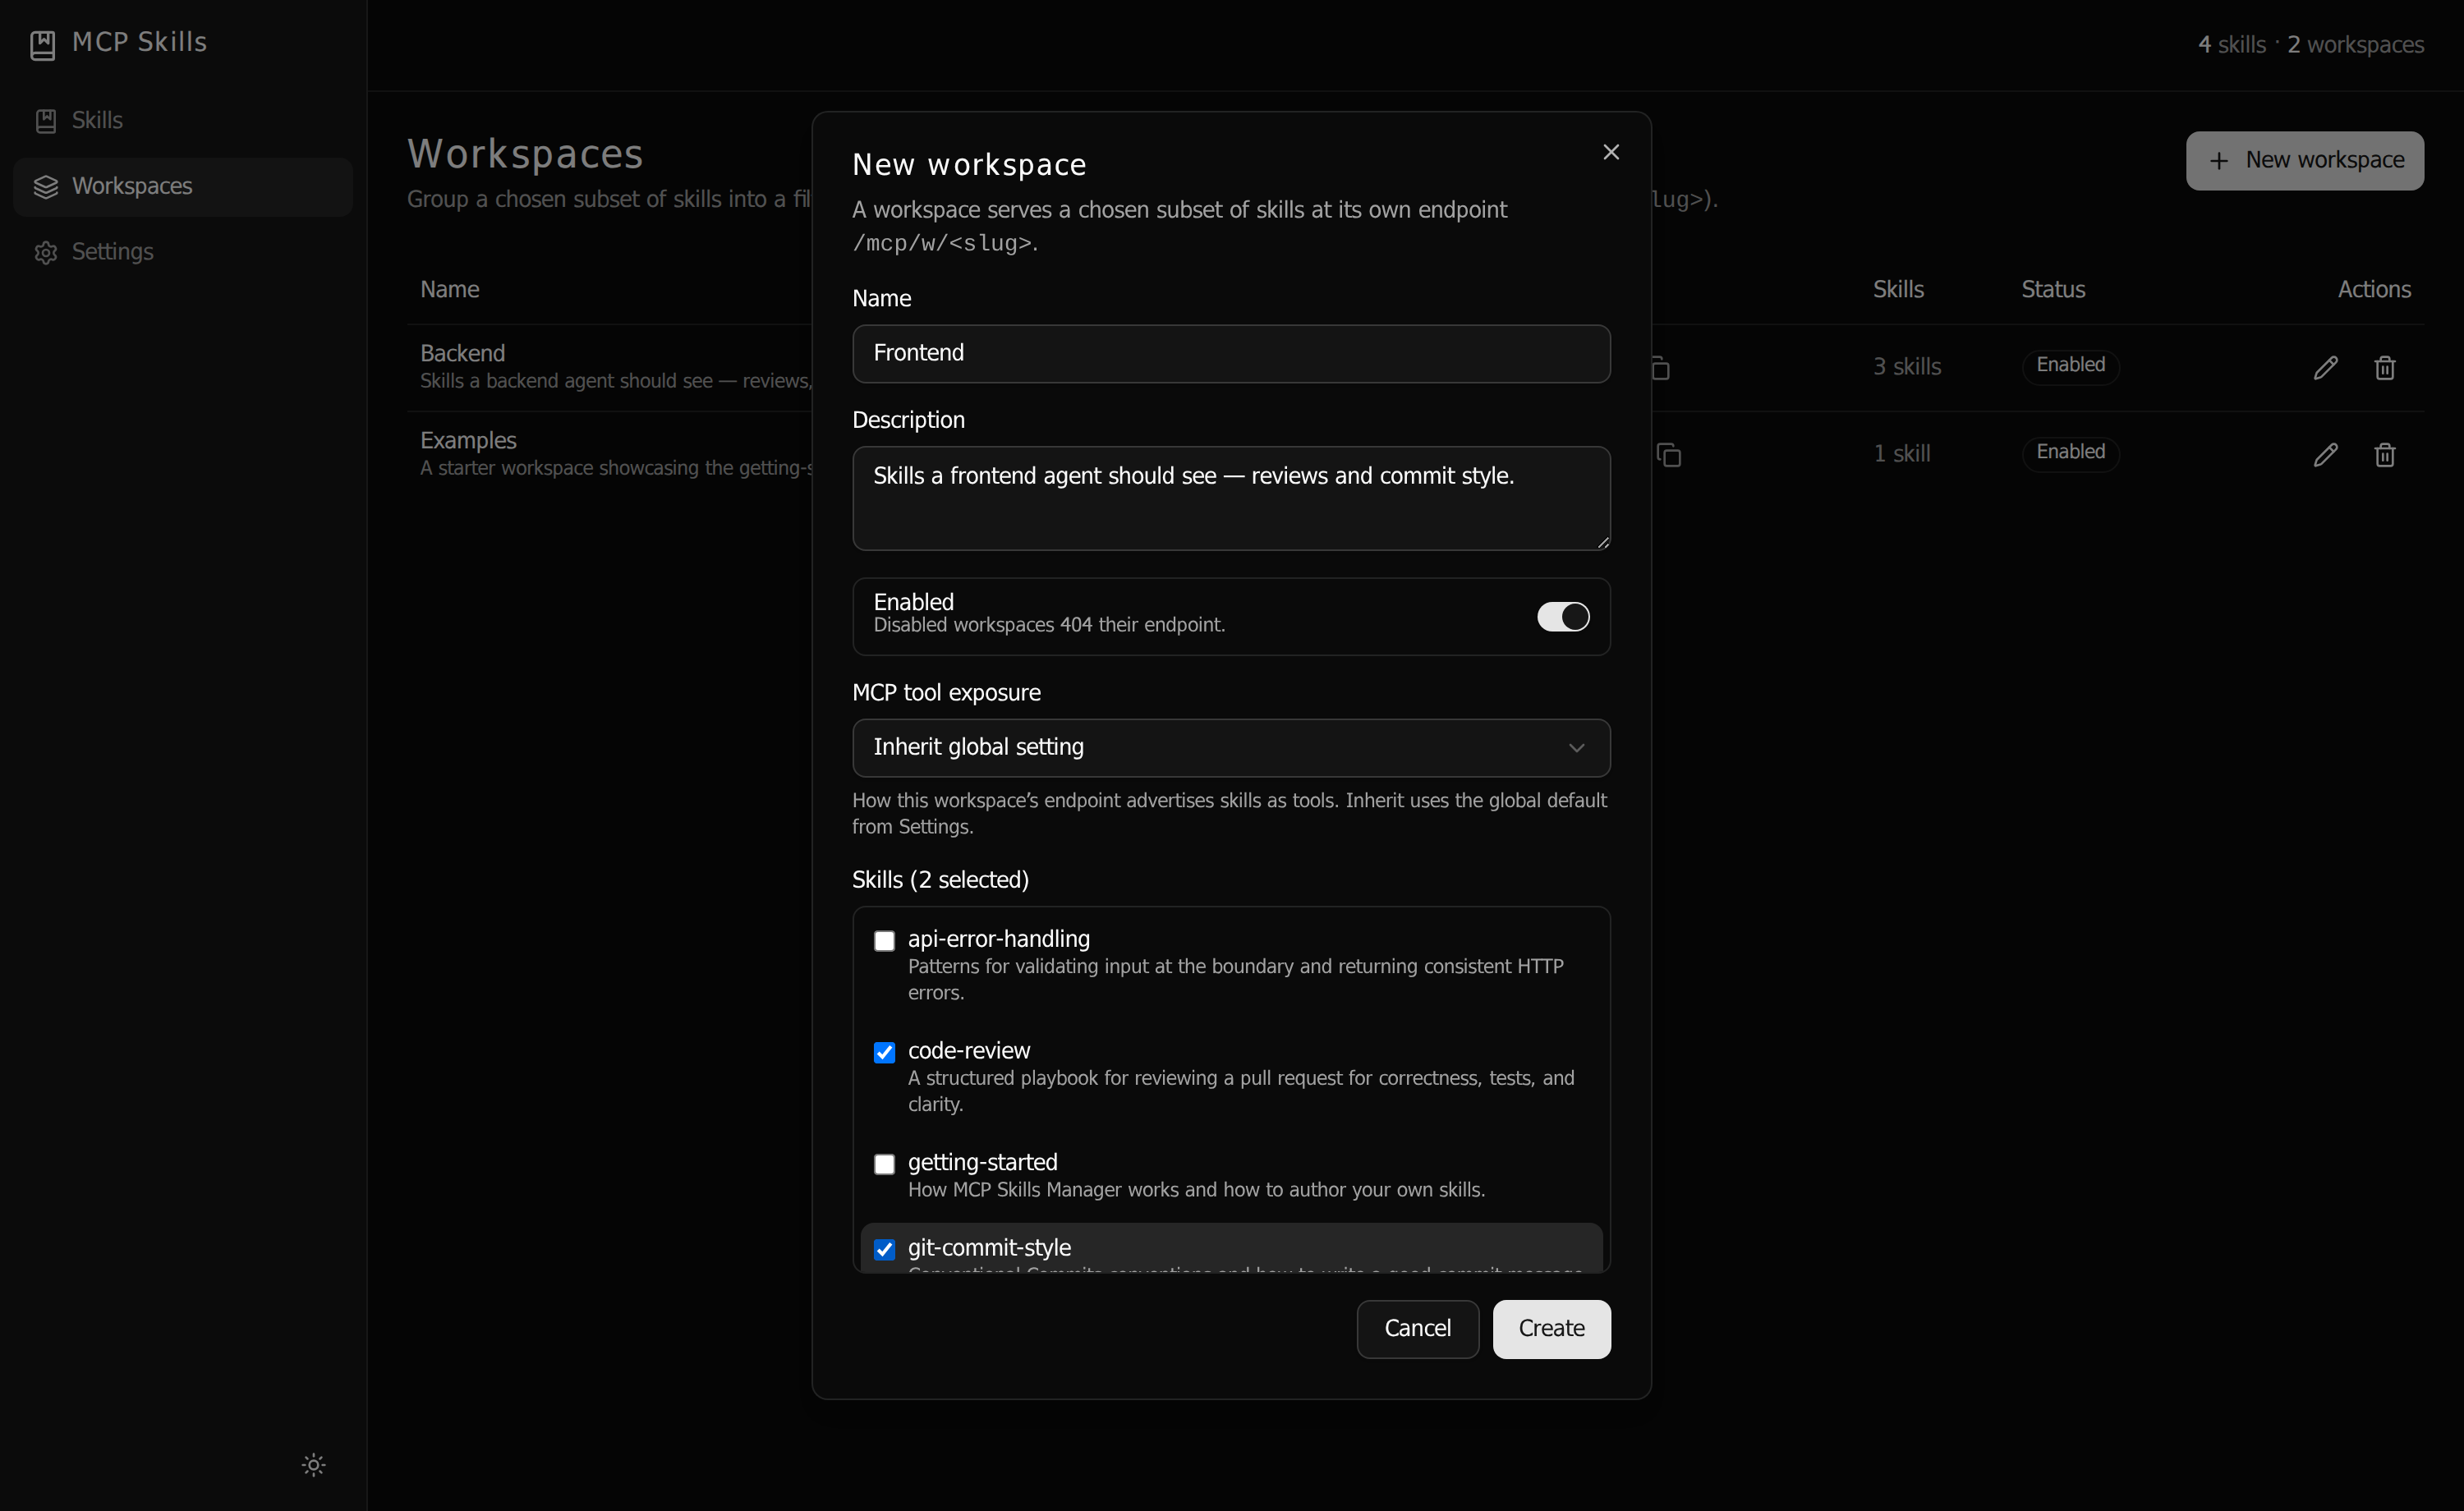Click the getting-started skill label

click(x=982, y=1163)
